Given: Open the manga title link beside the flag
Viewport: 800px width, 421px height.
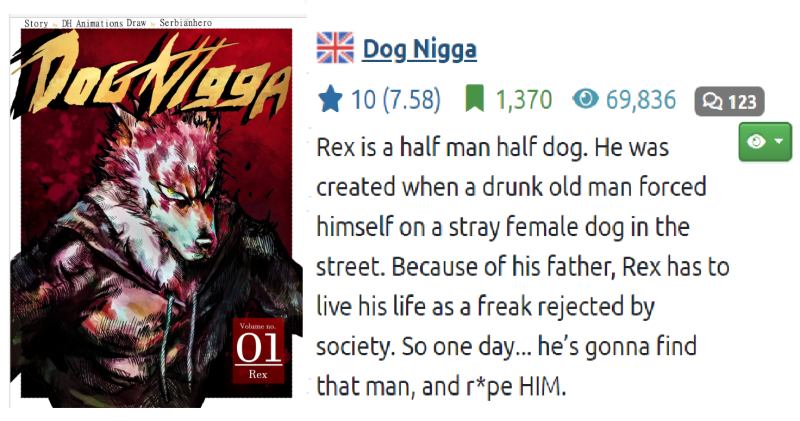Looking at the screenshot, I should pyautogui.click(x=419, y=49).
